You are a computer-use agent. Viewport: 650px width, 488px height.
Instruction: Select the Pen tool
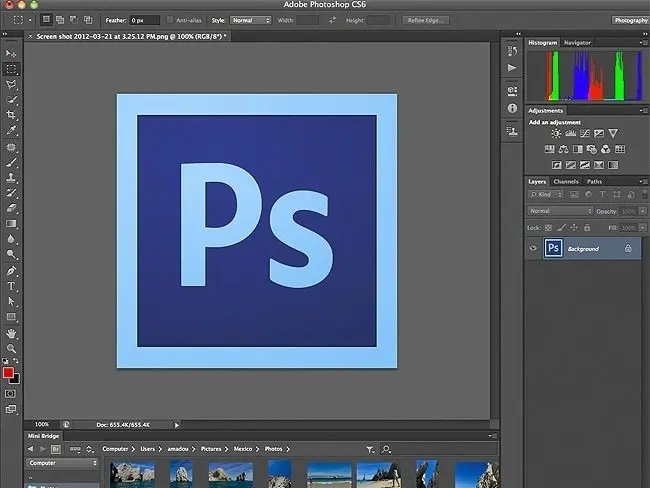pyautogui.click(x=11, y=271)
